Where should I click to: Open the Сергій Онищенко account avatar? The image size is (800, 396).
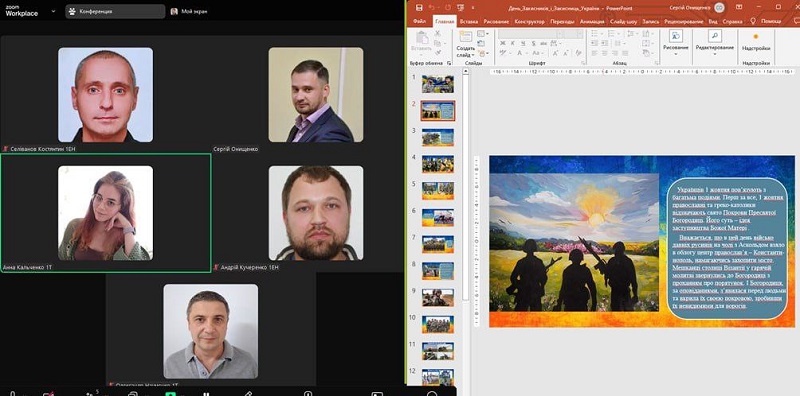click(x=719, y=8)
